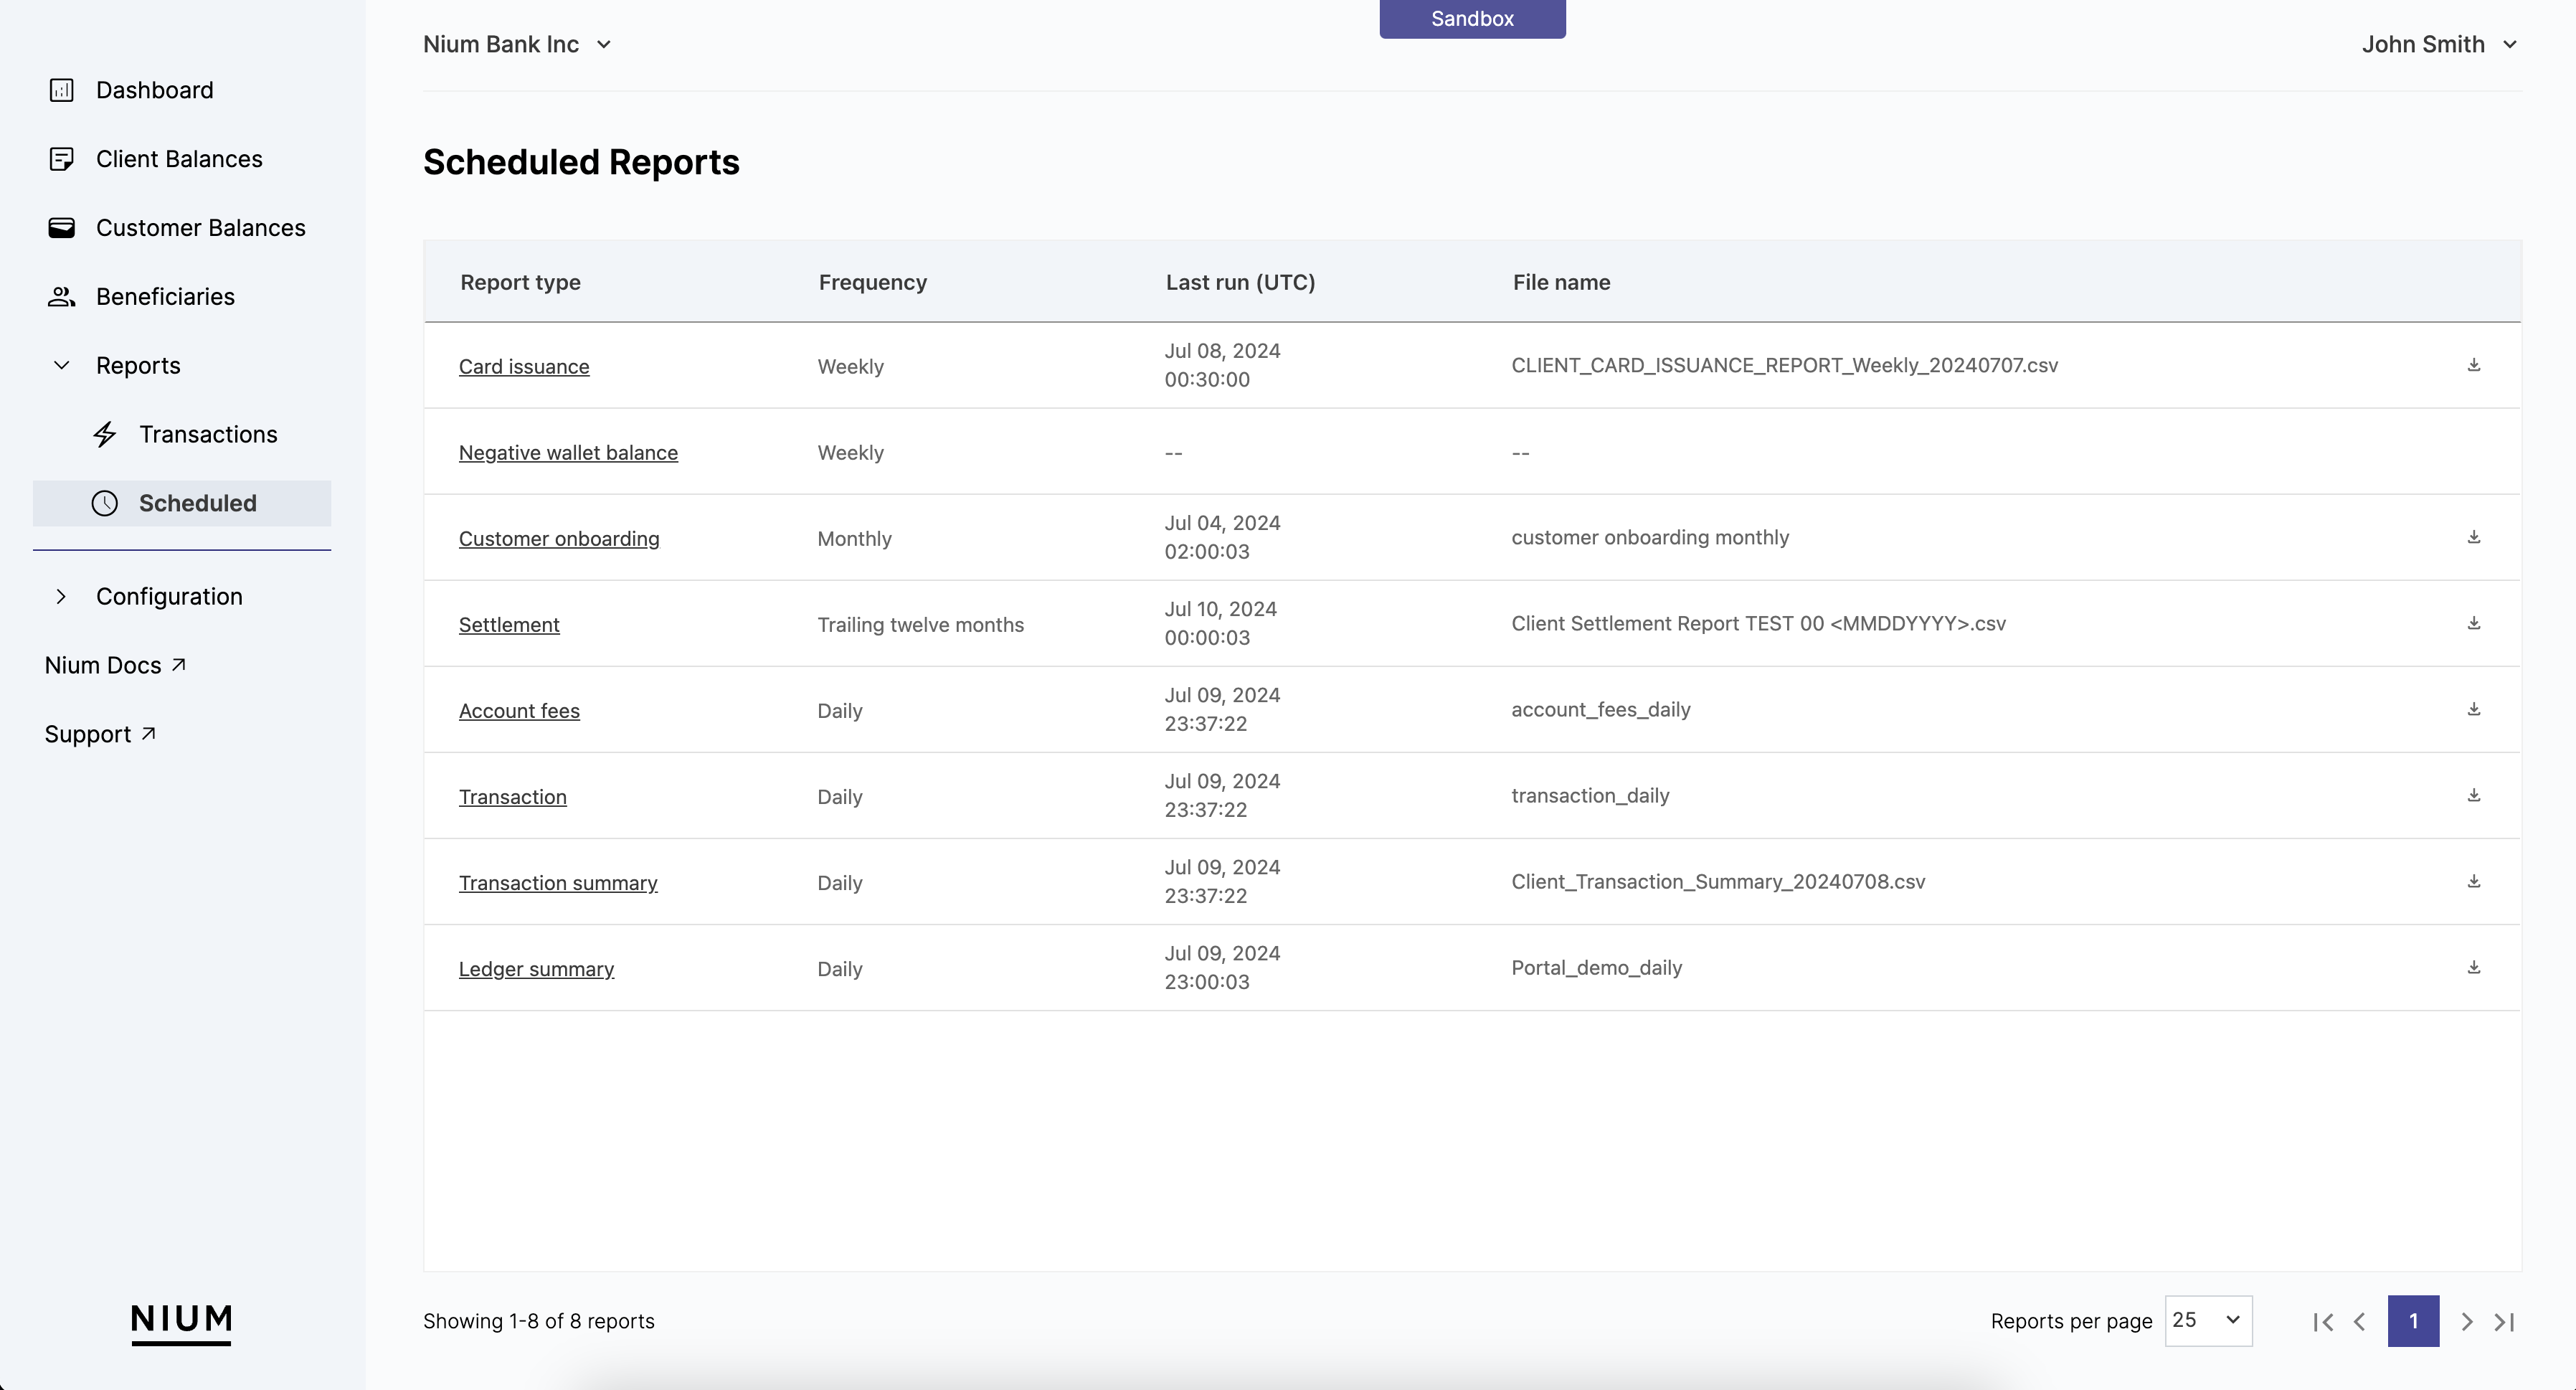Click the Scheduled clock icon
This screenshot has width=2576, height=1390.
tap(105, 503)
